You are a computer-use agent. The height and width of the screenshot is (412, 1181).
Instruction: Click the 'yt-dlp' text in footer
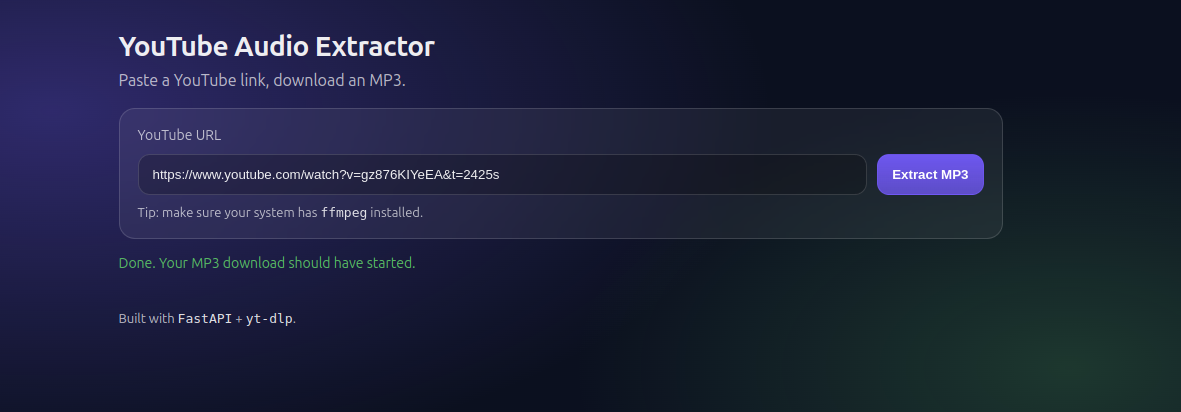269,319
